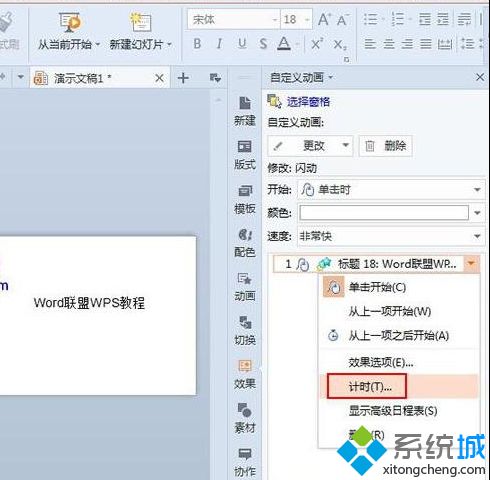Image resolution: width=490 pixels, height=480 pixels.
Task: Open the 切换 transition sidebar panel
Action: [245, 331]
